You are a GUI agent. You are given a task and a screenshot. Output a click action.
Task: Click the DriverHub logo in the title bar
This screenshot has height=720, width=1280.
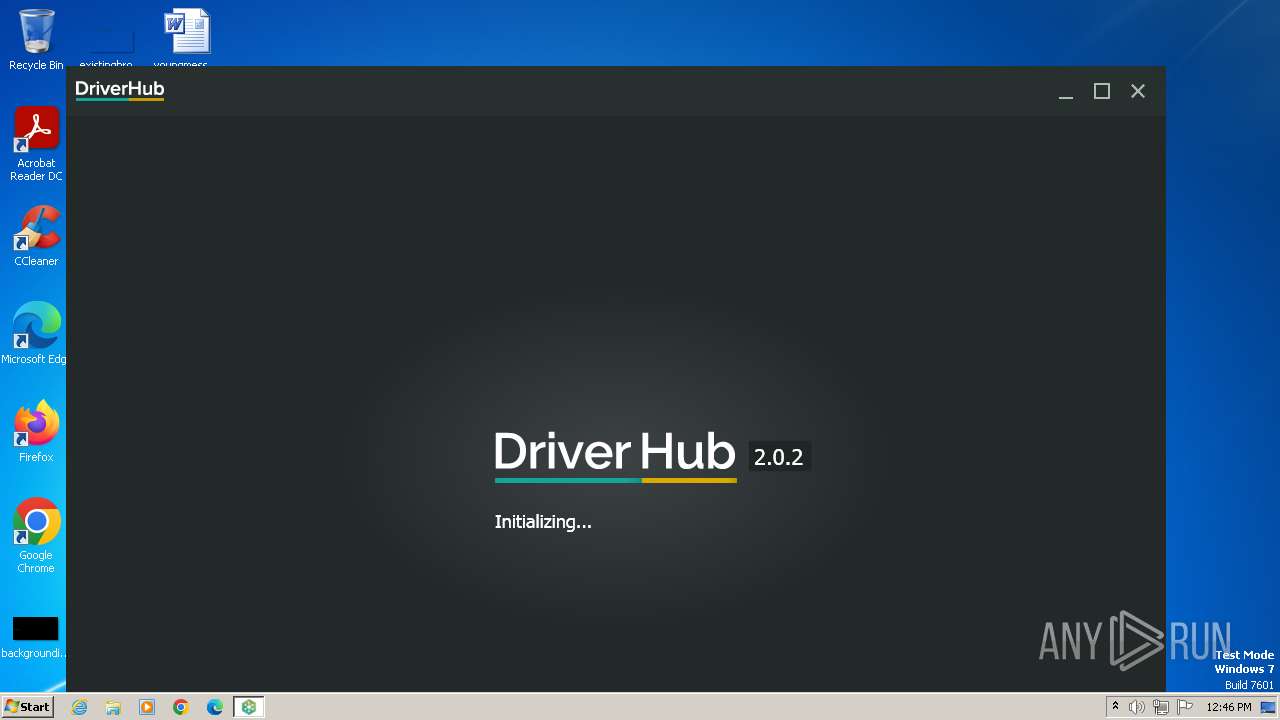120,90
